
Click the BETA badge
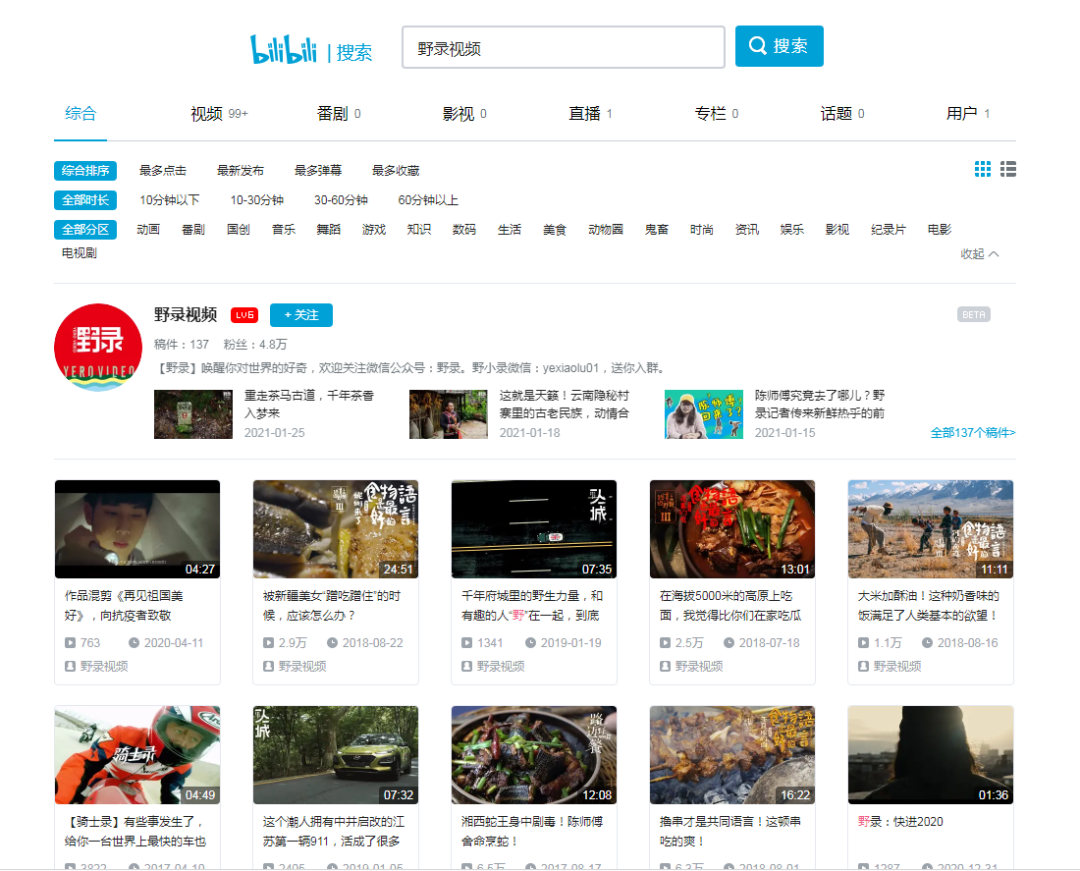tap(973, 315)
